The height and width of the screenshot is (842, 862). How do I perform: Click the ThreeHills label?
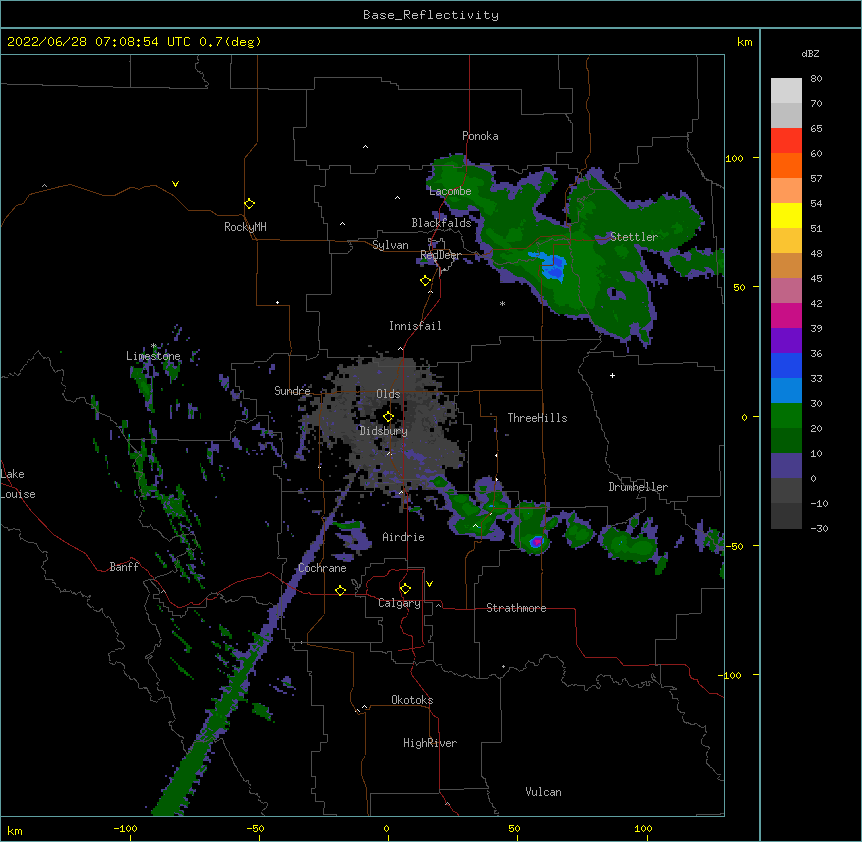pos(538,418)
